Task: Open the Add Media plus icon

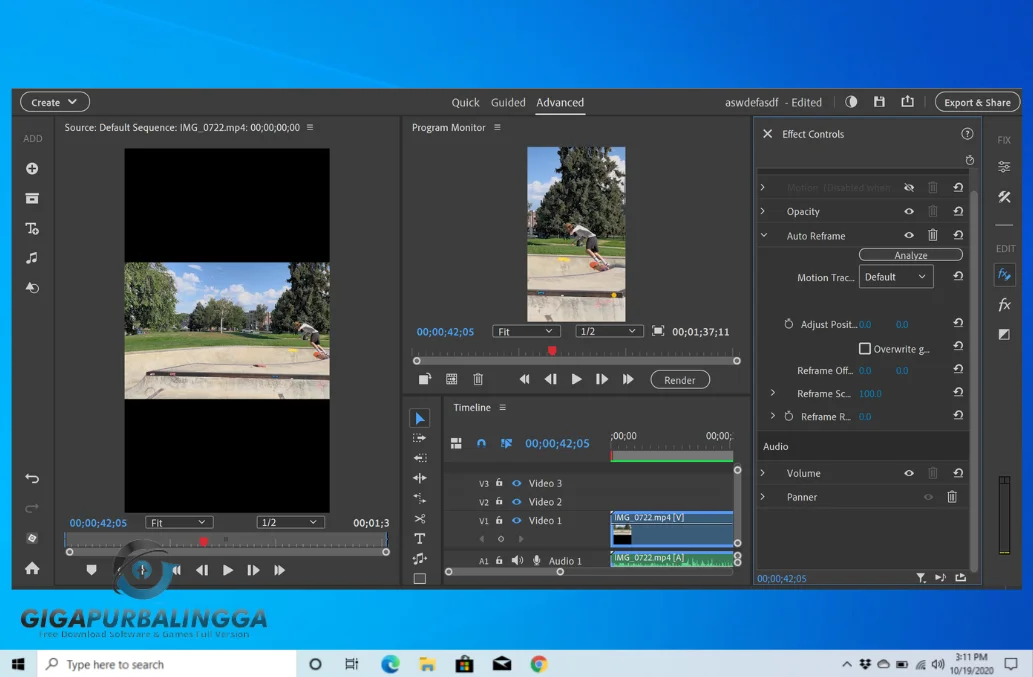Action: (x=32, y=169)
